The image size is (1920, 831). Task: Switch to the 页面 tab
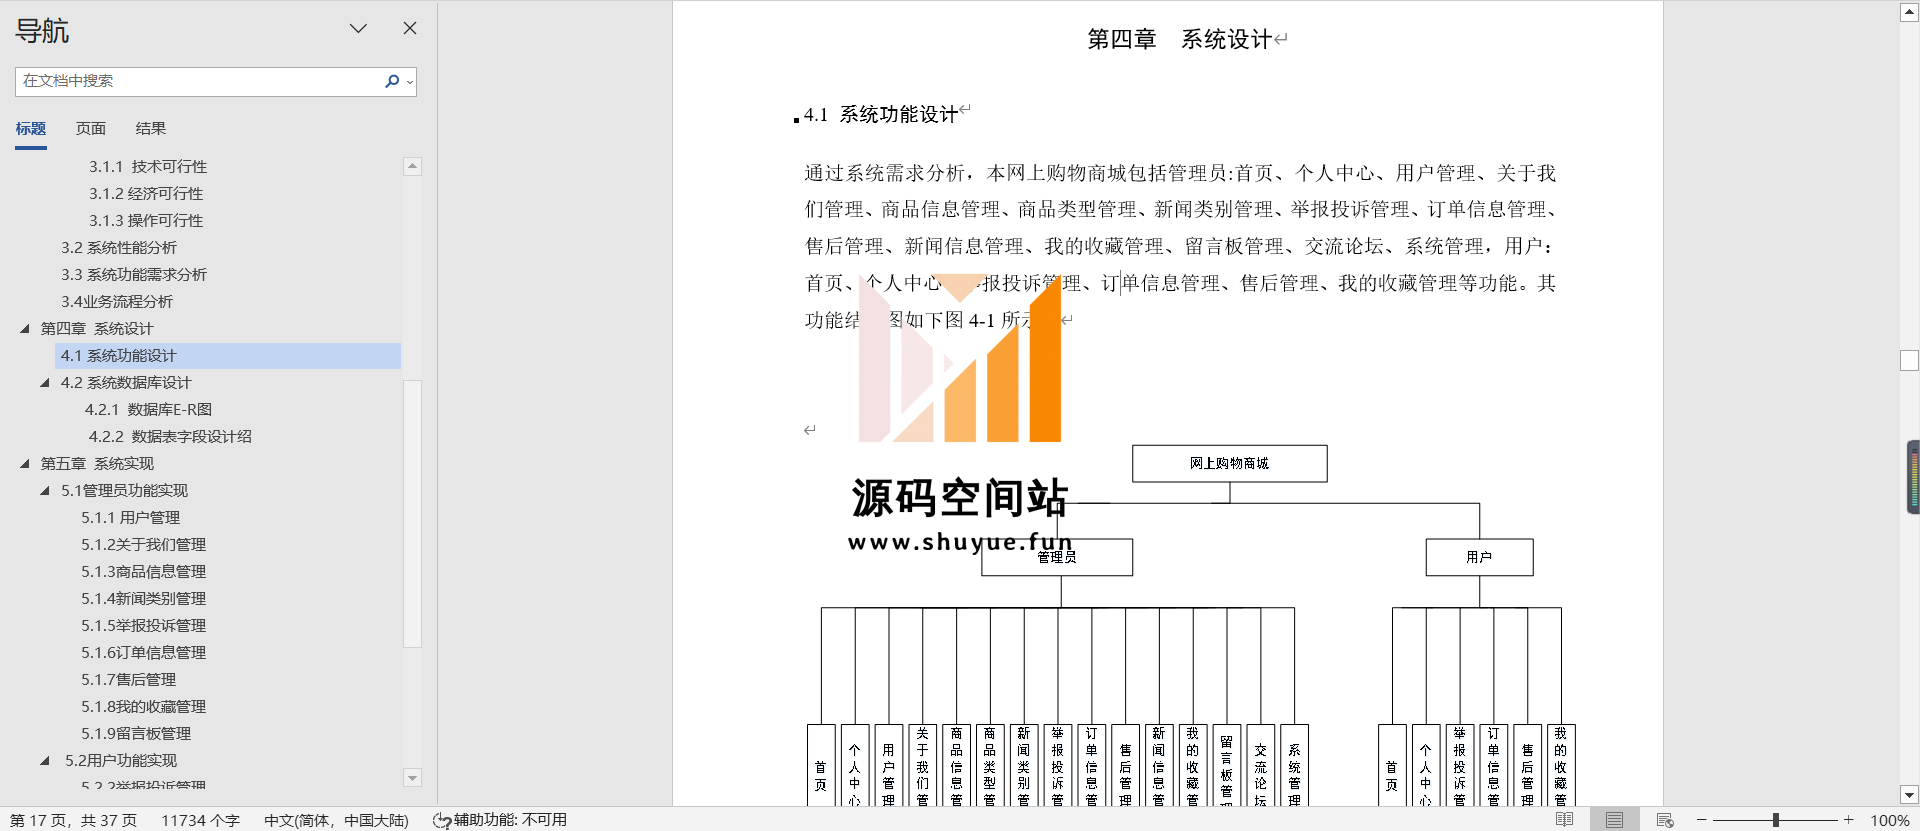(91, 128)
